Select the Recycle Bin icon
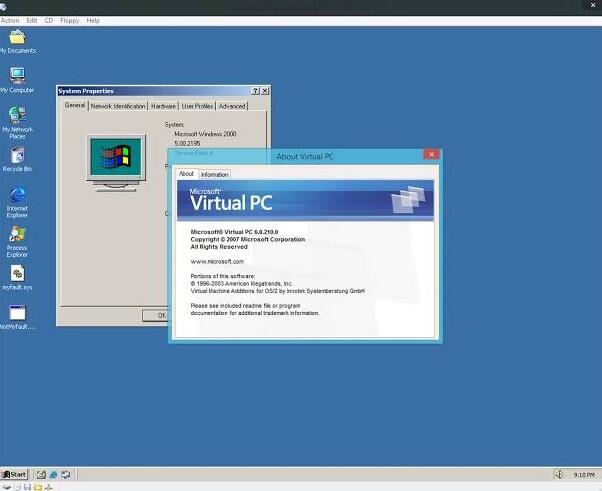Image resolution: width=602 pixels, height=491 pixels. (x=17, y=159)
